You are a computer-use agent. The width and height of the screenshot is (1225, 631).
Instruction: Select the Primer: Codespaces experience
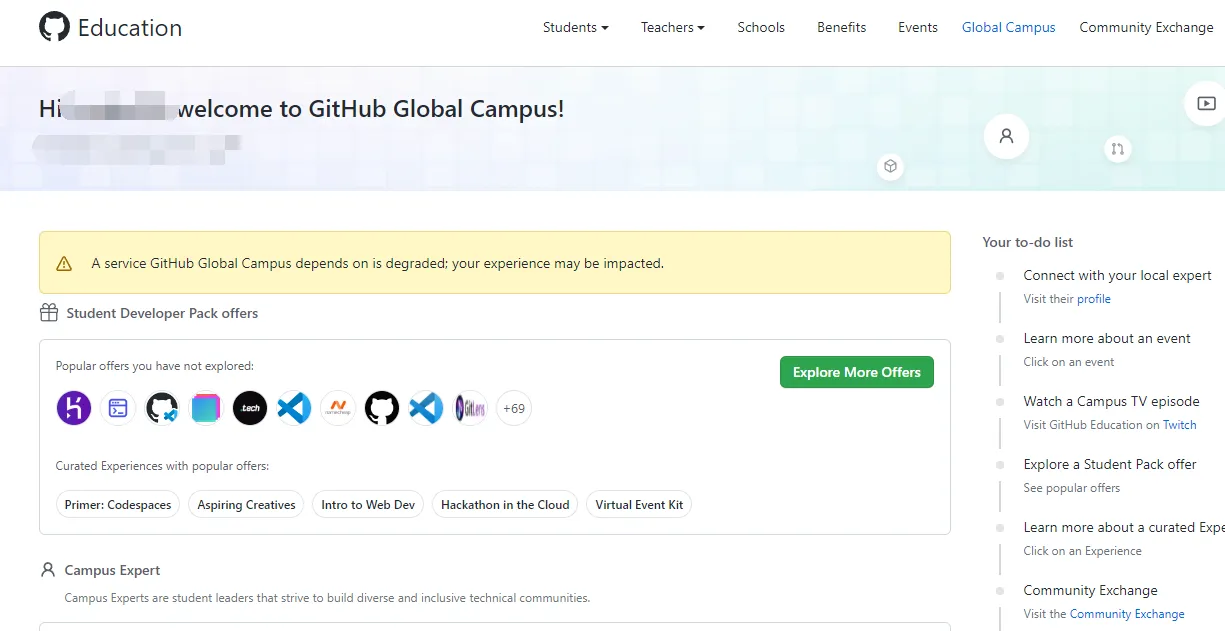pyautogui.click(x=118, y=505)
